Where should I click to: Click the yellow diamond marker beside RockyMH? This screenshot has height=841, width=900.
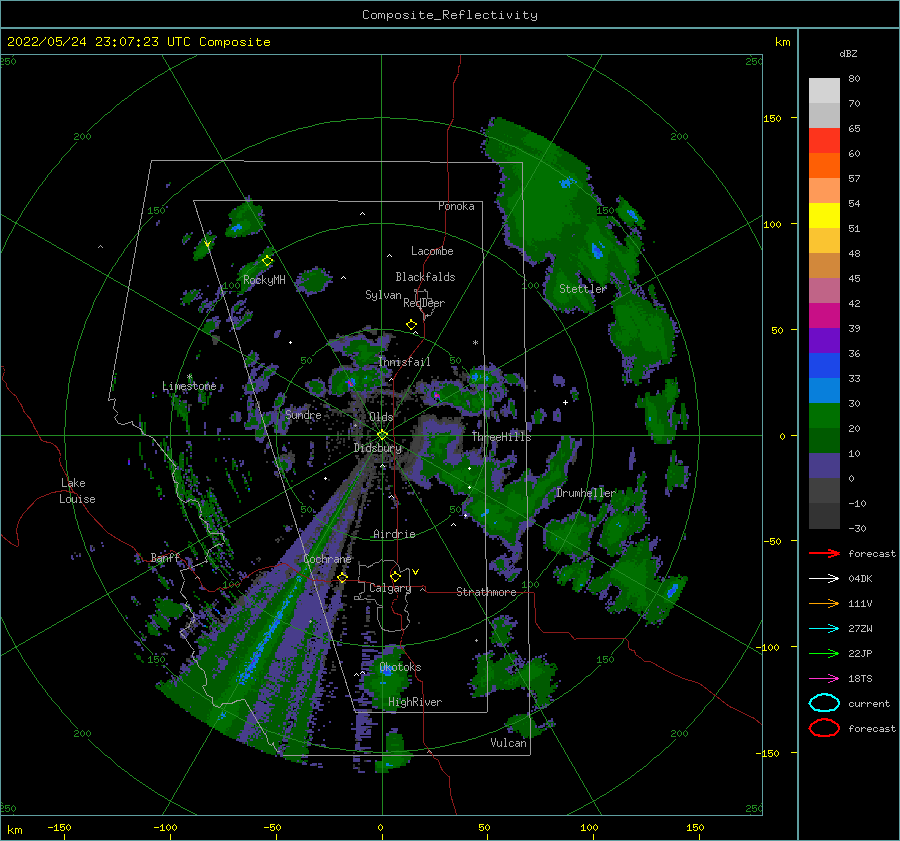pyautogui.click(x=267, y=261)
